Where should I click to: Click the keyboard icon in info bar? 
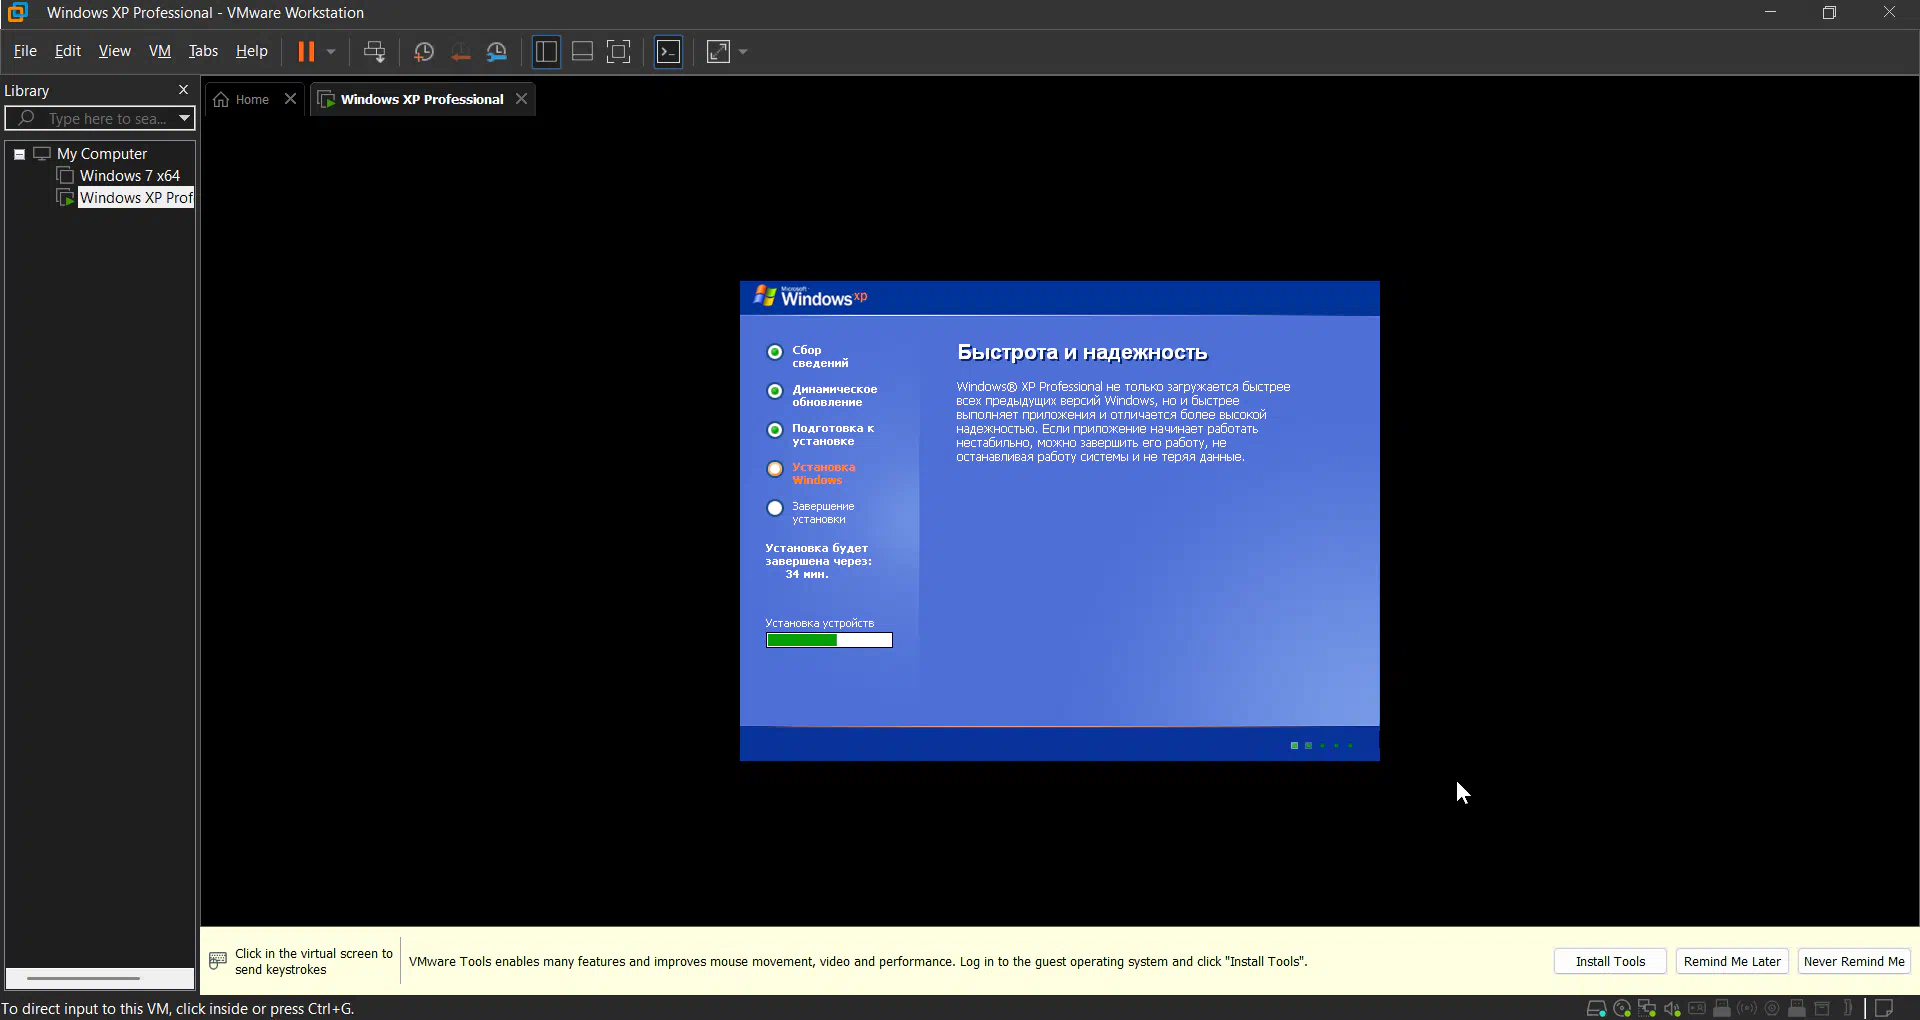pyautogui.click(x=218, y=961)
